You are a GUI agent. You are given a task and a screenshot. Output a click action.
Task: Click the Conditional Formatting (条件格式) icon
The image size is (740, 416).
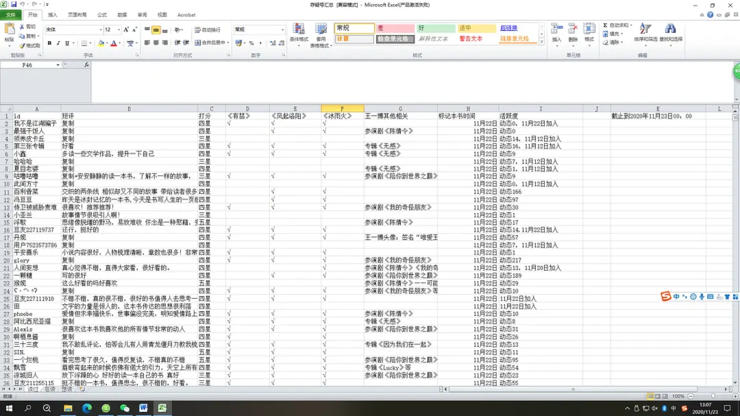click(299, 29)
